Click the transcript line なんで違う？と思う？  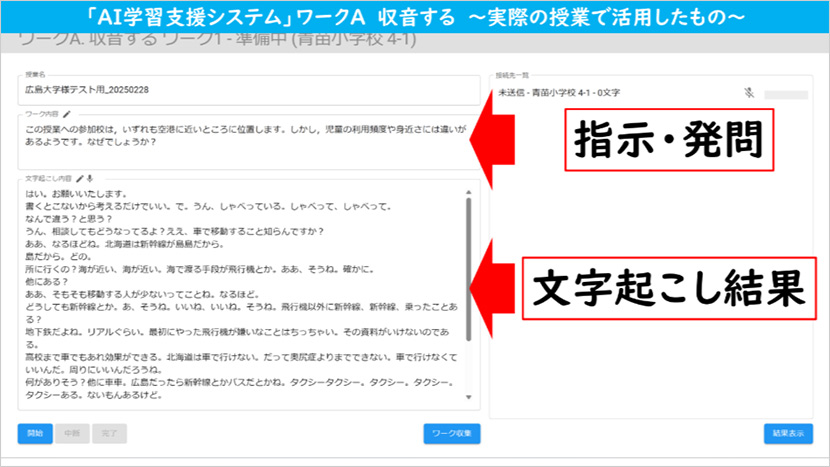coord(69,219)
